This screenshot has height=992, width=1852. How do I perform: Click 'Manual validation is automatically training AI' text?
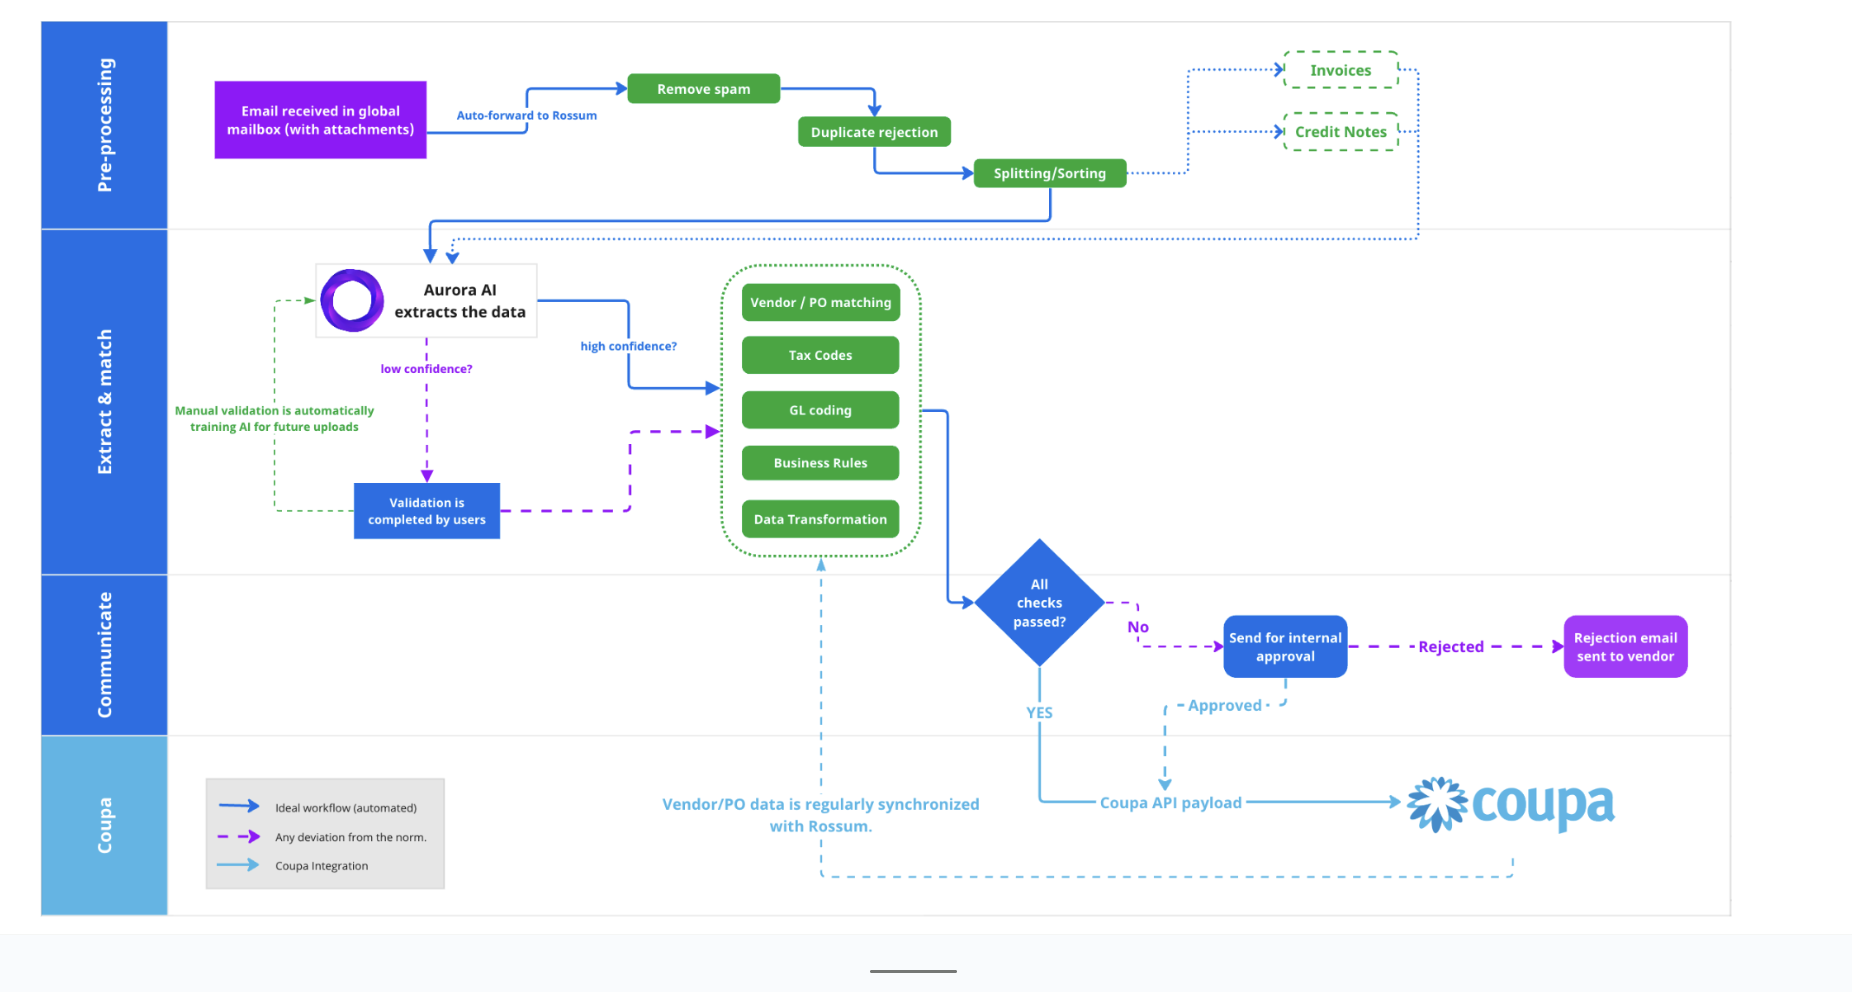(x=274, y=418)
